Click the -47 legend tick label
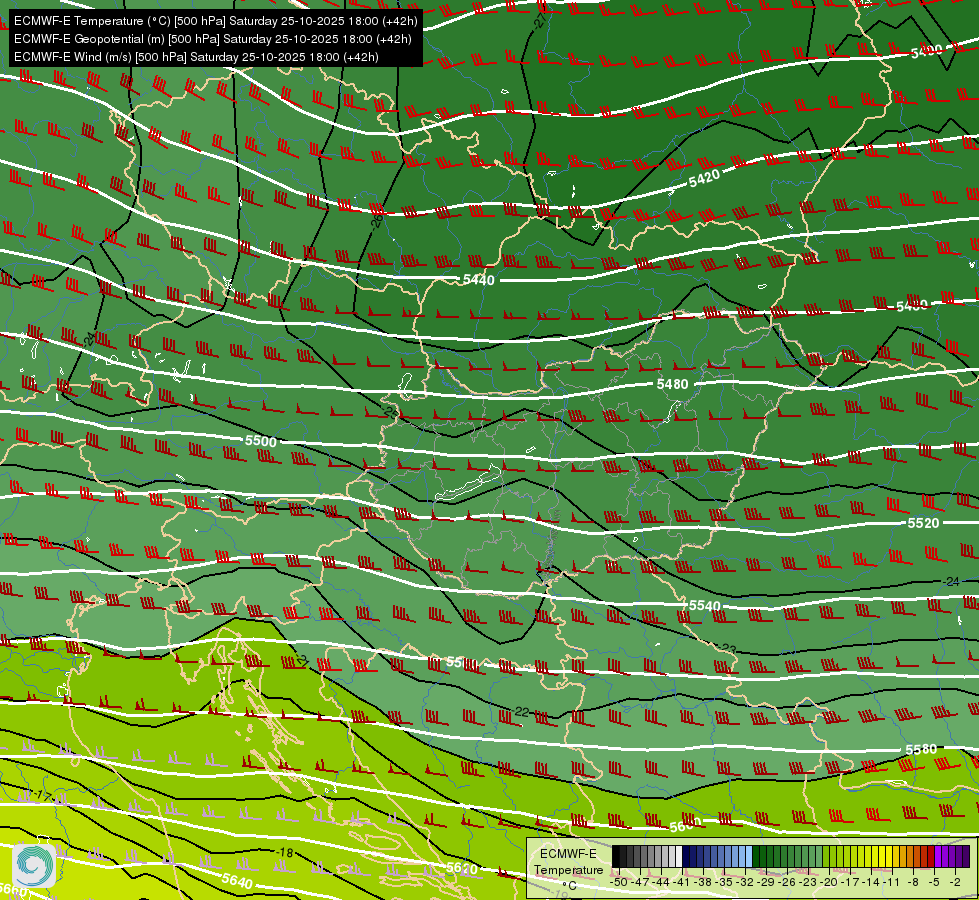The width and height of the screenshot is (979, 900). click(x=640, y=883)
